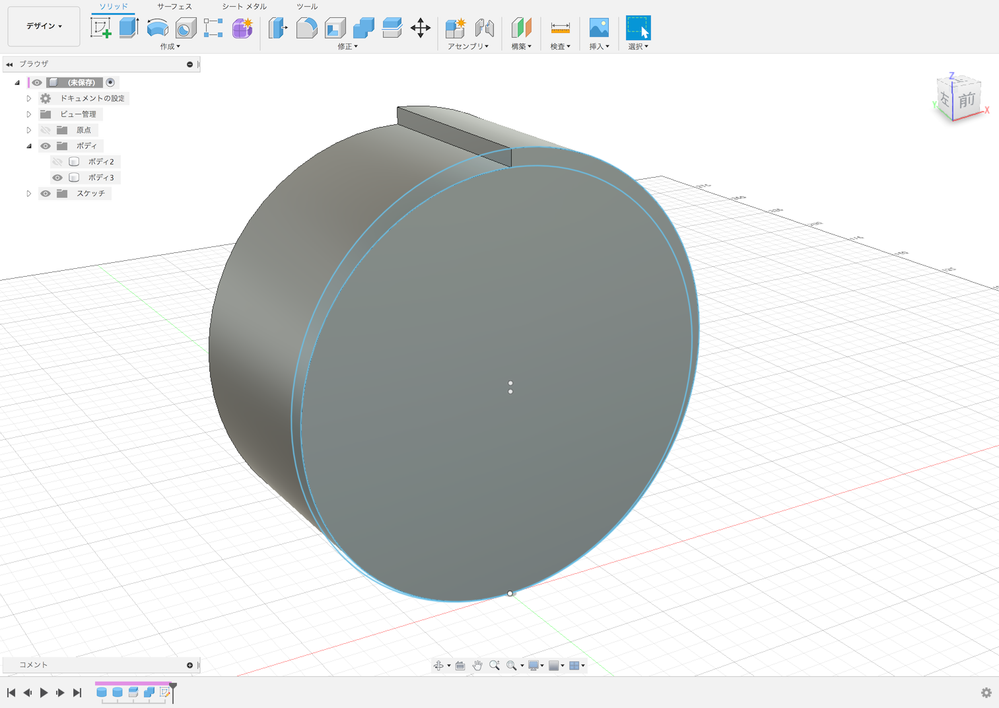The image size is (999, 708).
Task: Select the Joint tool
Action: [484, 28]
